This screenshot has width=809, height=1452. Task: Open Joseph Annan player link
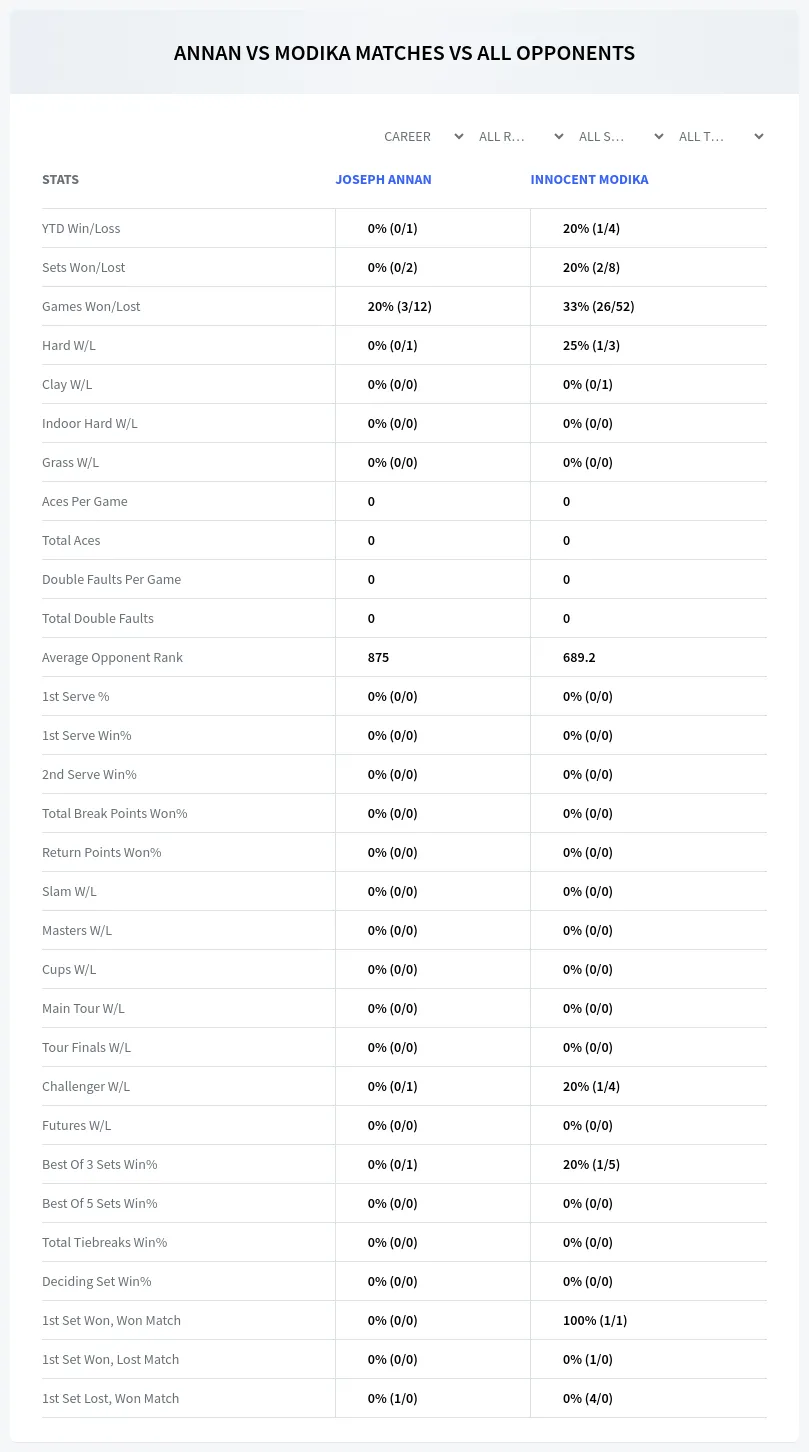coord(383,180)
